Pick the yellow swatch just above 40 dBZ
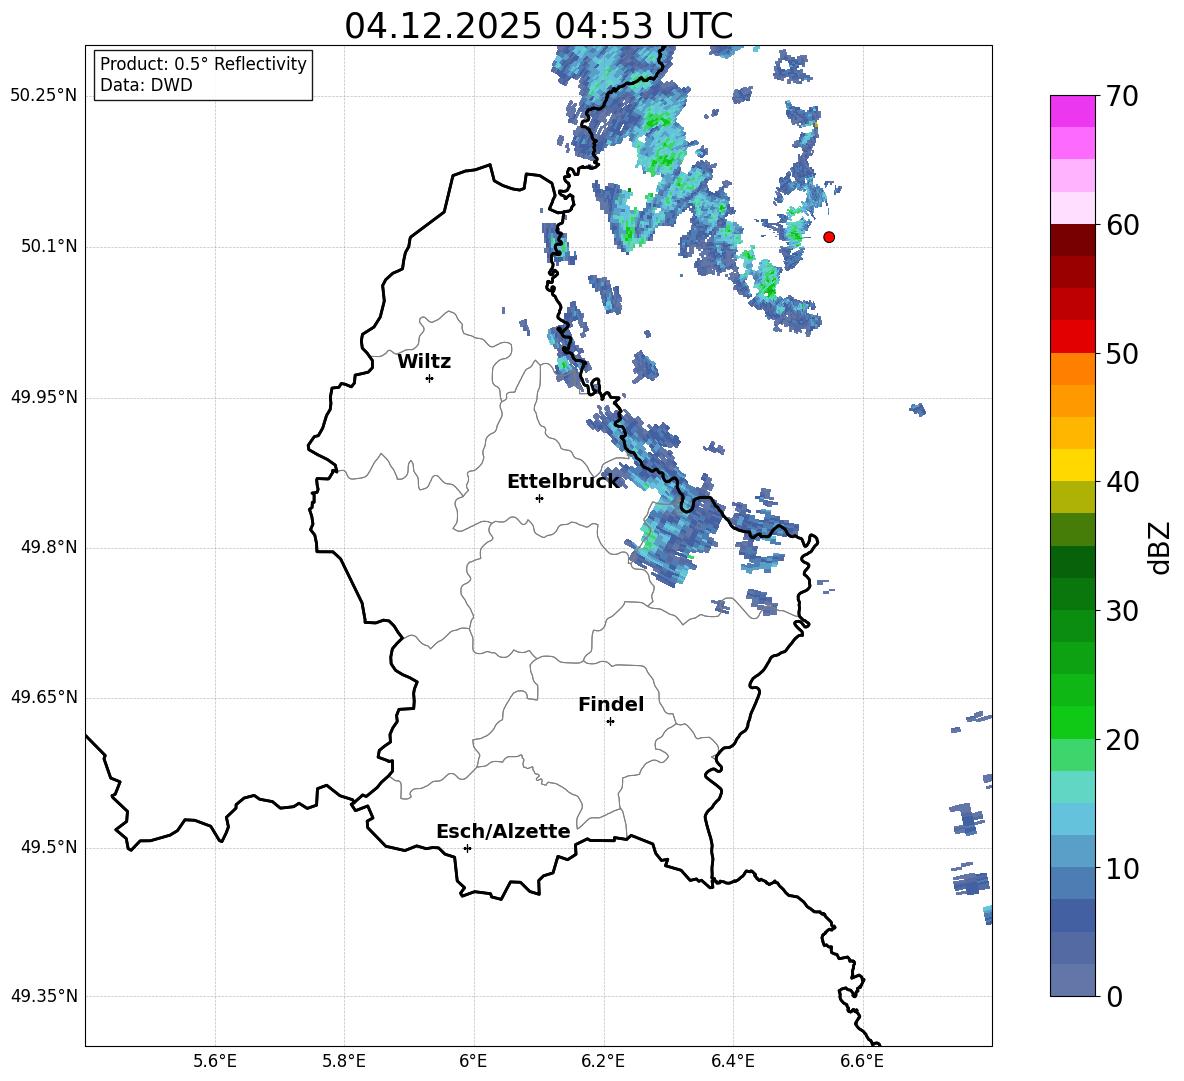The image size is (1184, 1081). coord(1072,465)
